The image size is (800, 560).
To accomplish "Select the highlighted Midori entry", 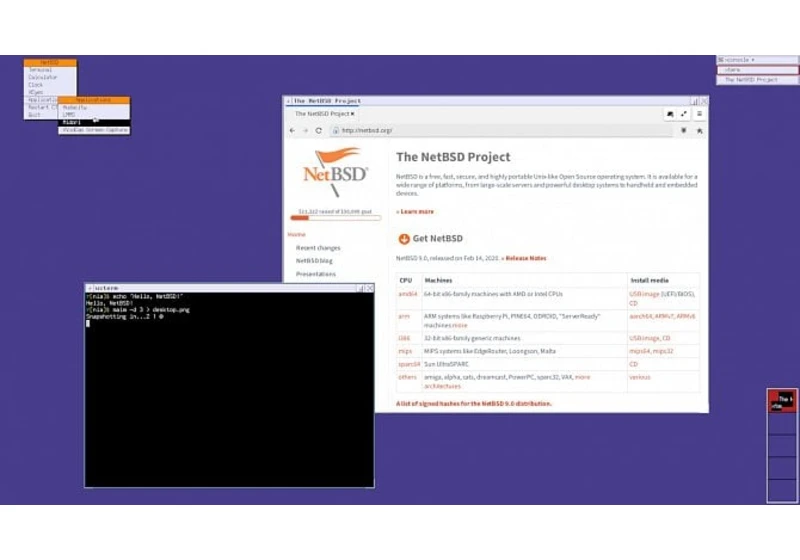I will (x=94, y=122).
